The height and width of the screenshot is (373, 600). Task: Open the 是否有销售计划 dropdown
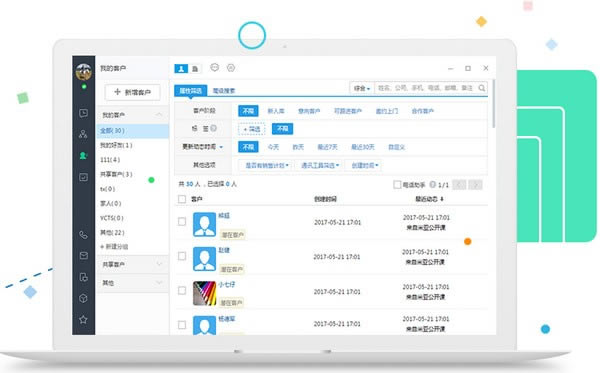pyautogui.click(x=267, y=165)
